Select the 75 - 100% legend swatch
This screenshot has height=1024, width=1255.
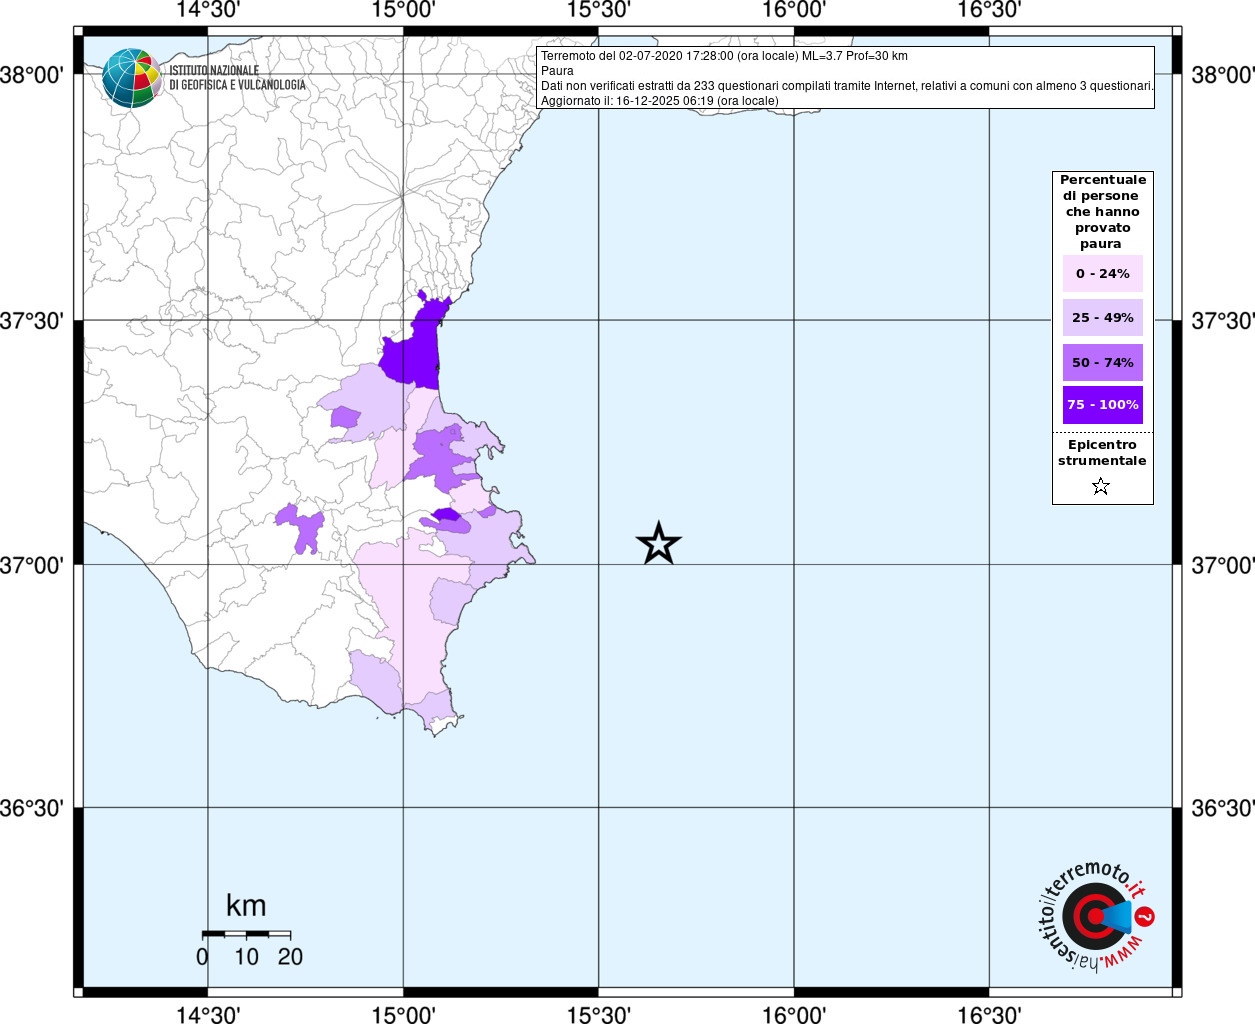click(1102, 405)
